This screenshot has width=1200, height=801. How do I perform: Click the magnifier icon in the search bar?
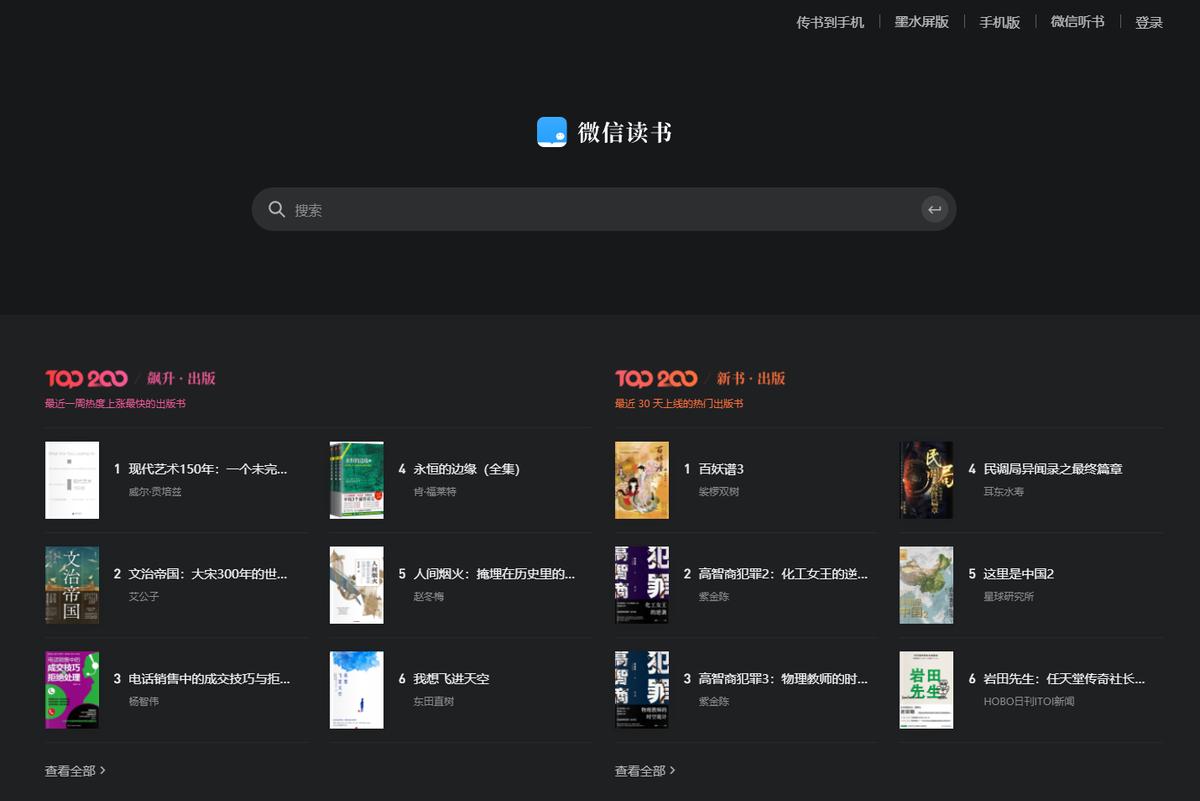pos(276,209)
